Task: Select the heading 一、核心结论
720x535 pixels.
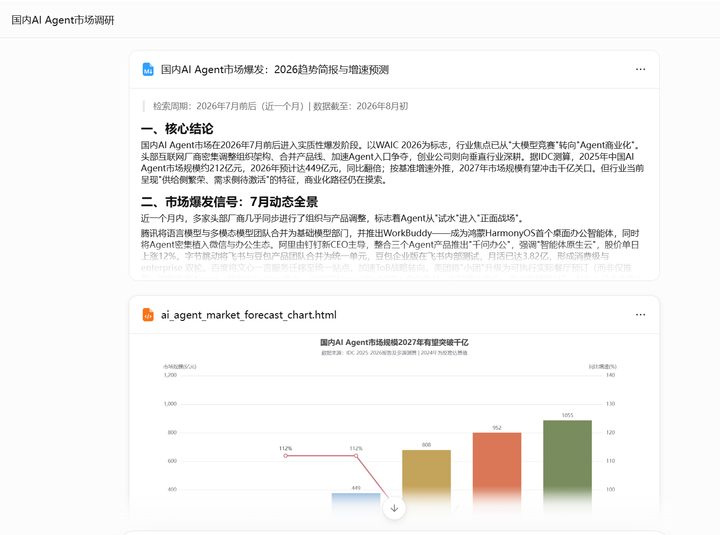Action: (x=177, y=129)
